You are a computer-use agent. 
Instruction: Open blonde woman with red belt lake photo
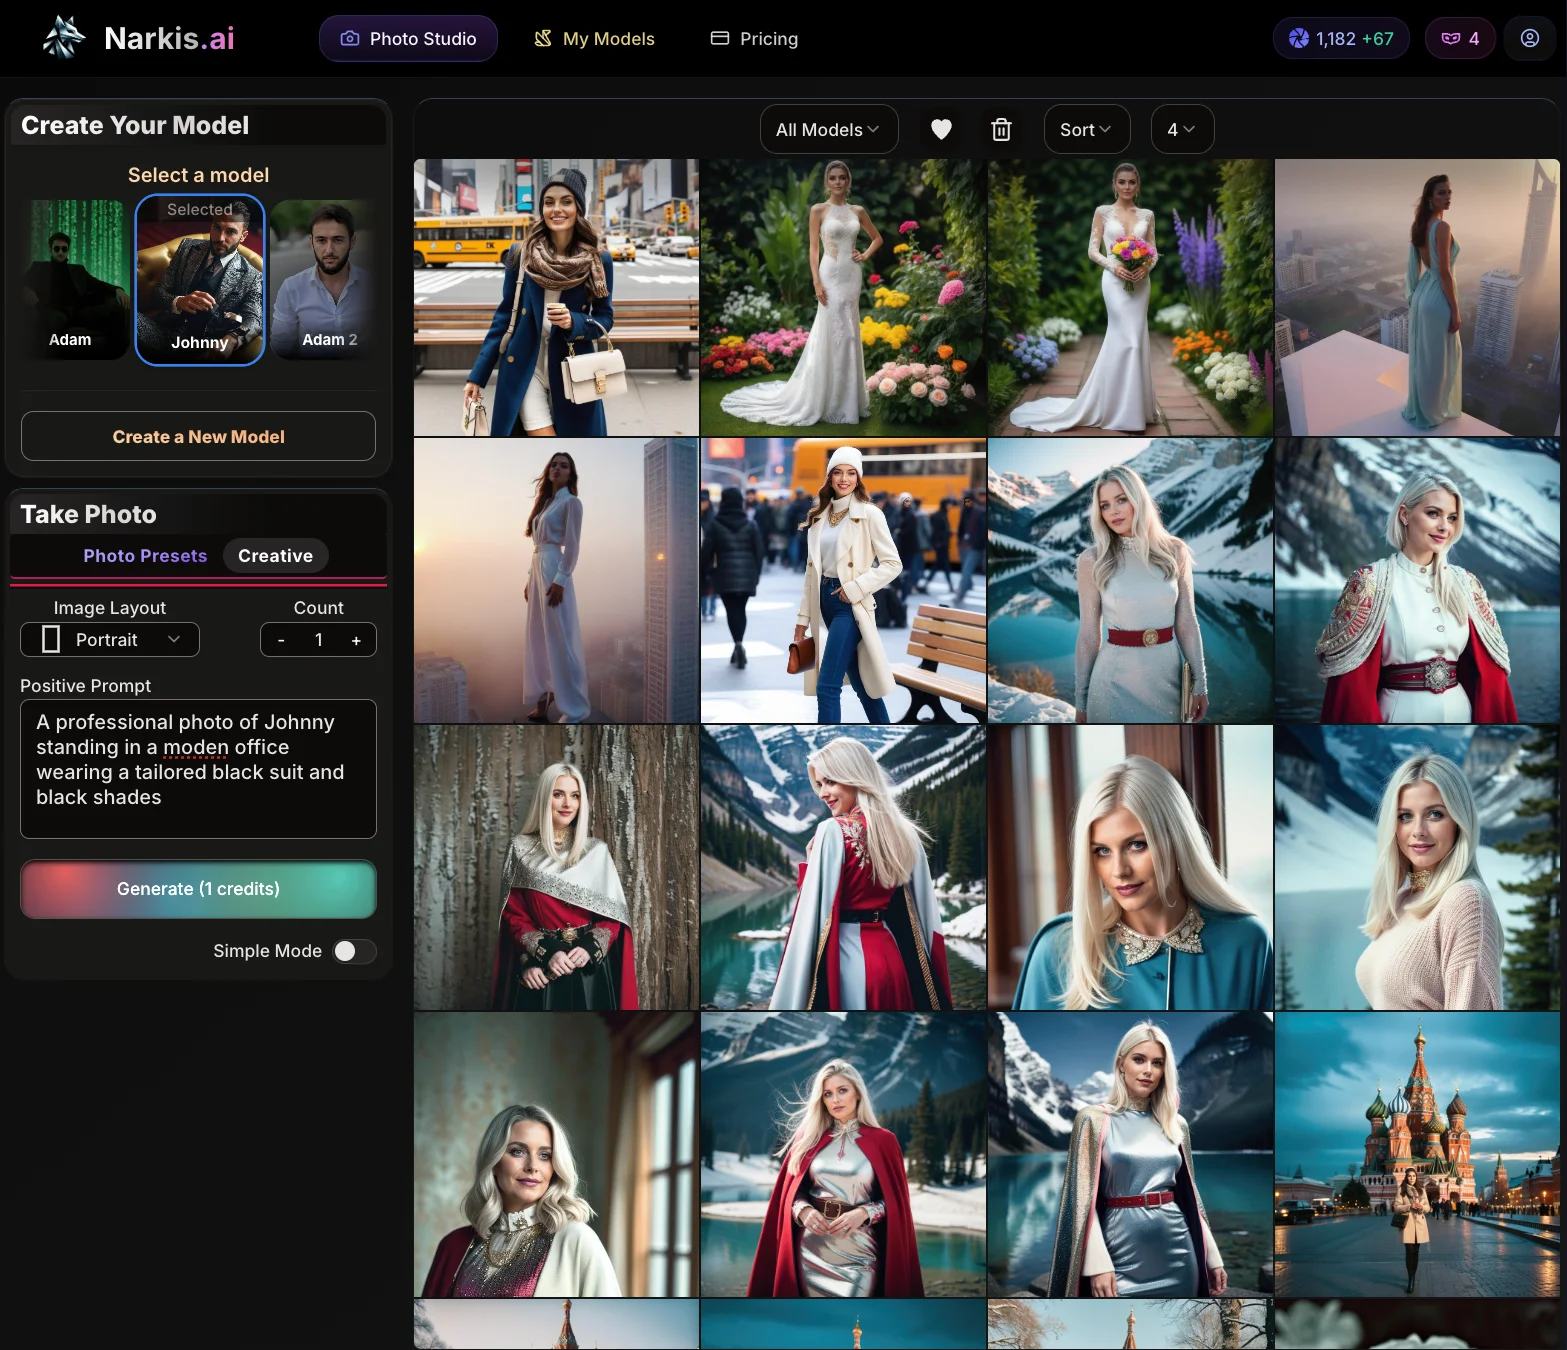(1130, 580)
